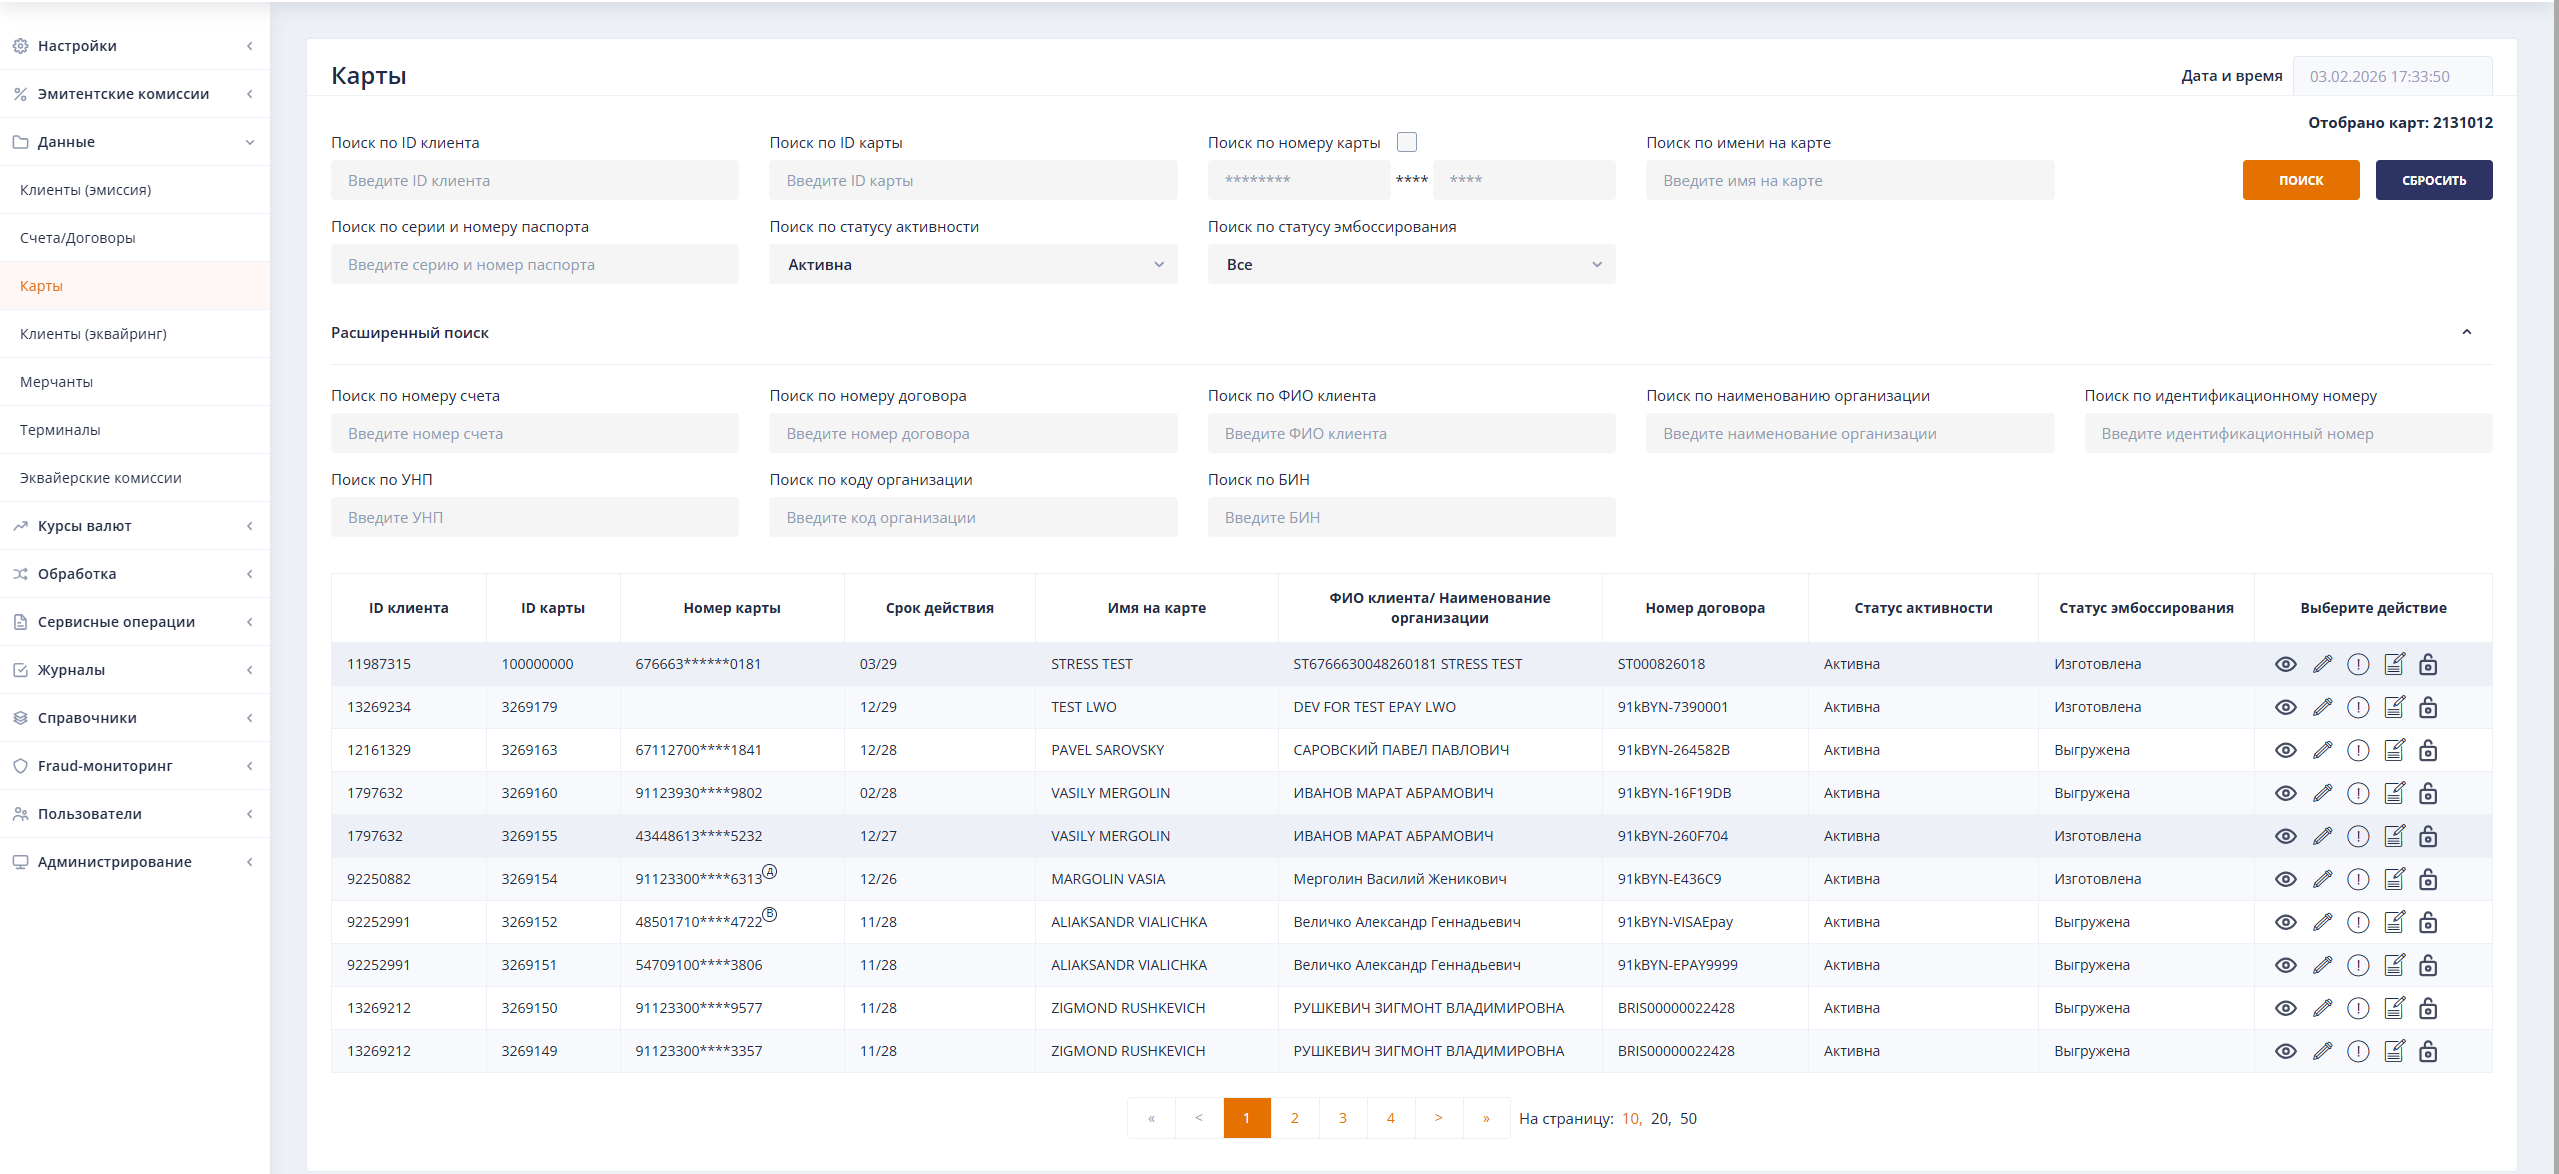This screenshot has height=1174, width=2559.
Task: Open the embossing status dropdown showing Все
Action: click(x=1410, y=265)
